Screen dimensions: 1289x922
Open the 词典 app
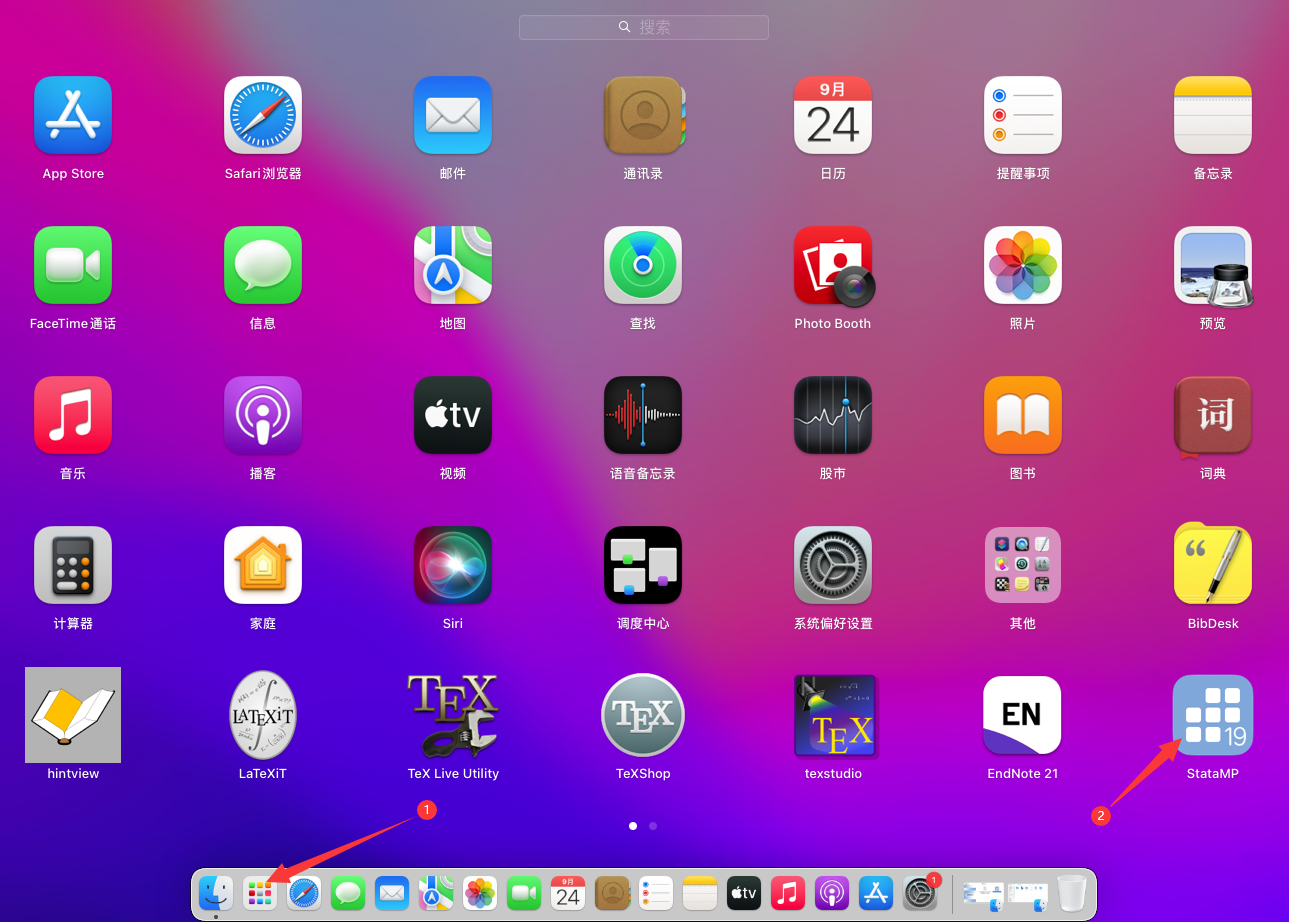(x=1213, y=417)
